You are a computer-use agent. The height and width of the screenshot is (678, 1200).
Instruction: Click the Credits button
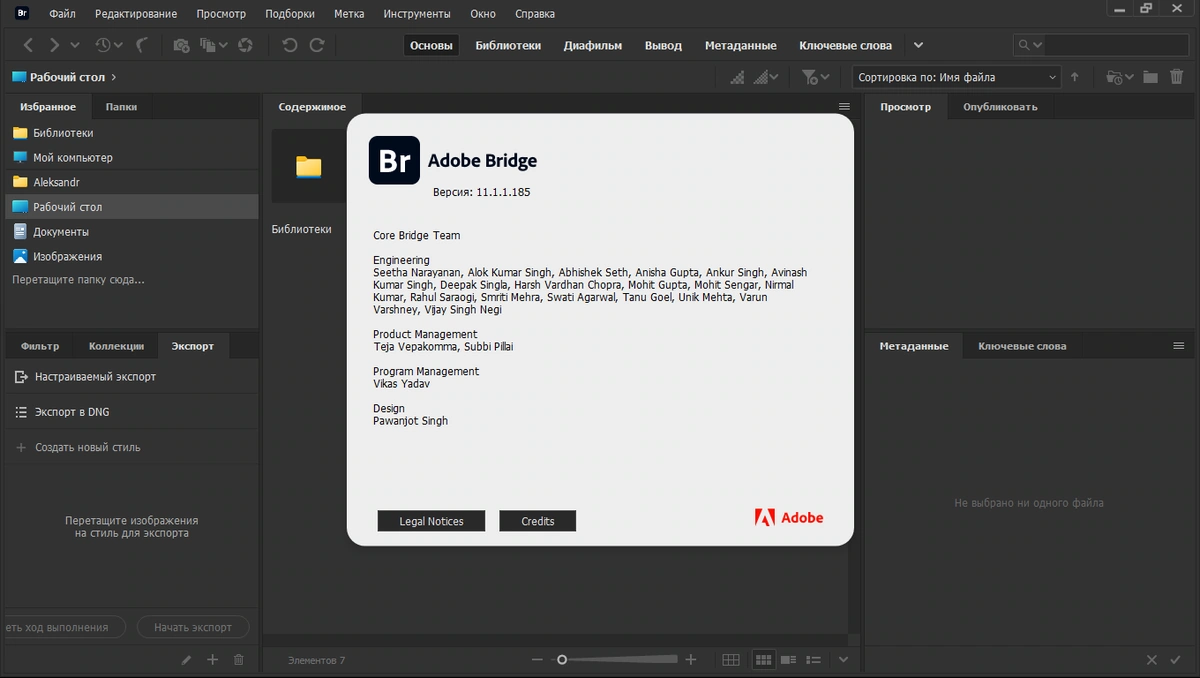tap(538, 521)
